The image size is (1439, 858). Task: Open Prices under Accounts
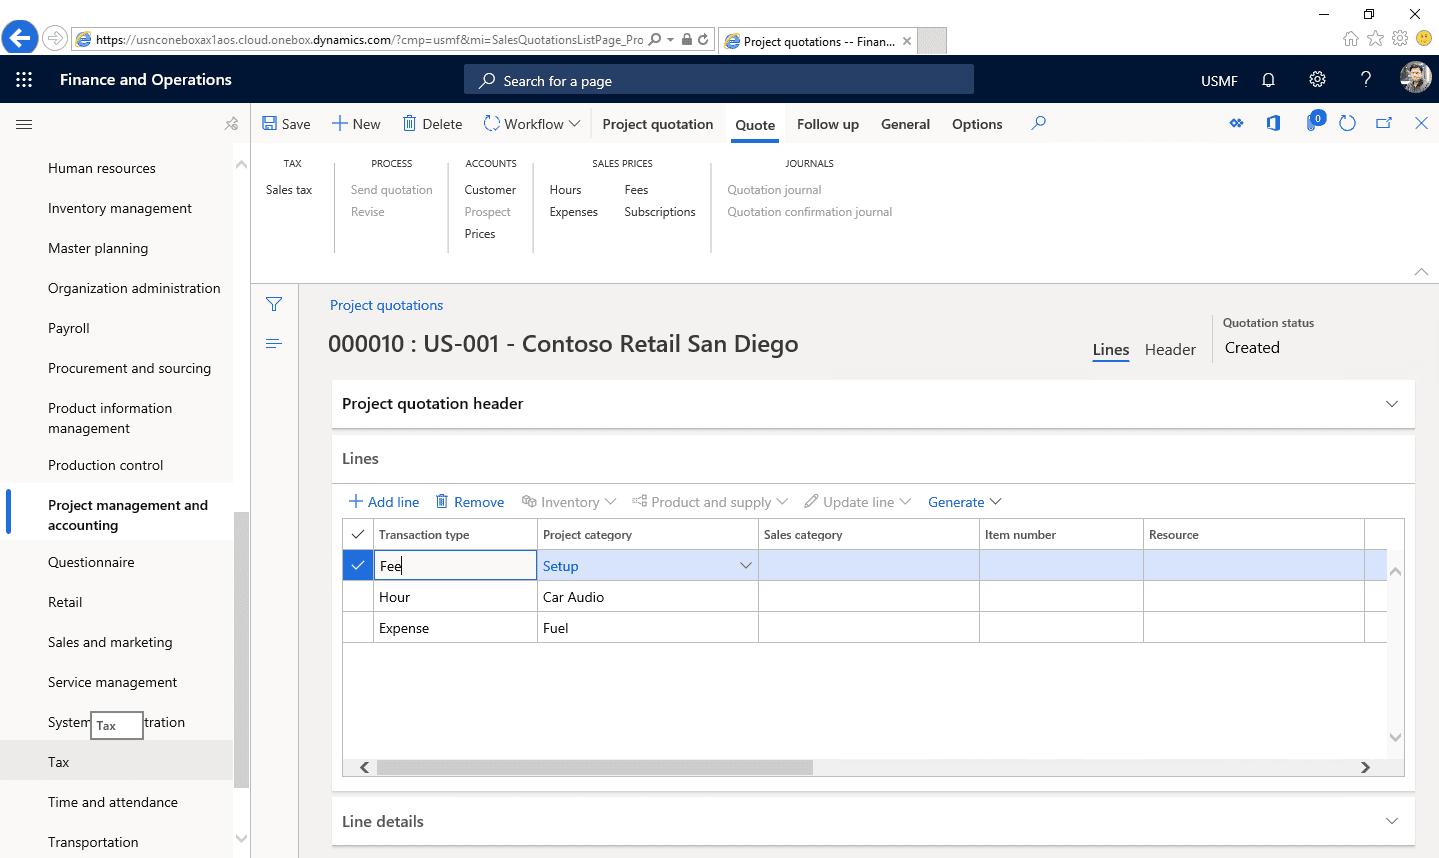click(x=480, y=234)
